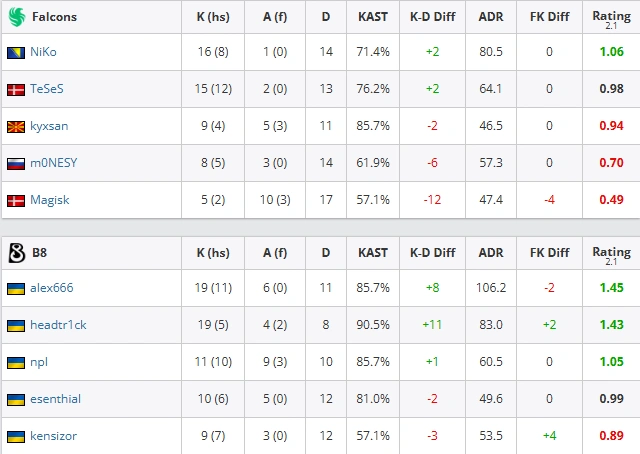Sort B8 table by Rating 2.1 header
640x454 pixels.
click(611, 255)
